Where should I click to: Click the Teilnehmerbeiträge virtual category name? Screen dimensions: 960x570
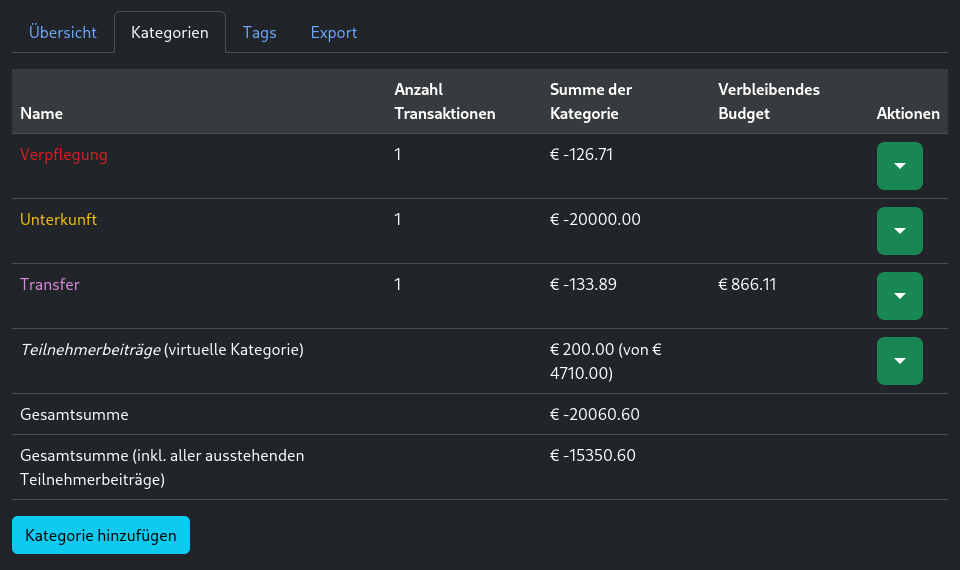tap(90, 350)
